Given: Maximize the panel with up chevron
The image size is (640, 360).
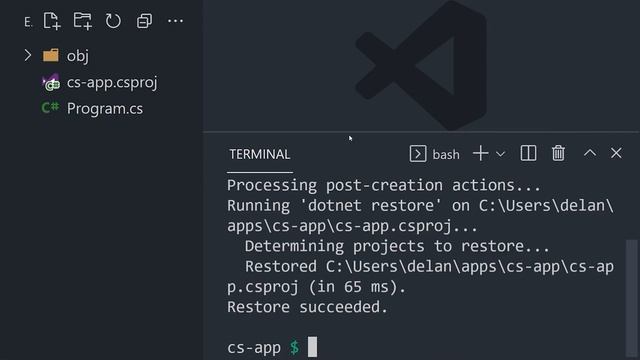Looking at the screenshot, I should point(590,153).
